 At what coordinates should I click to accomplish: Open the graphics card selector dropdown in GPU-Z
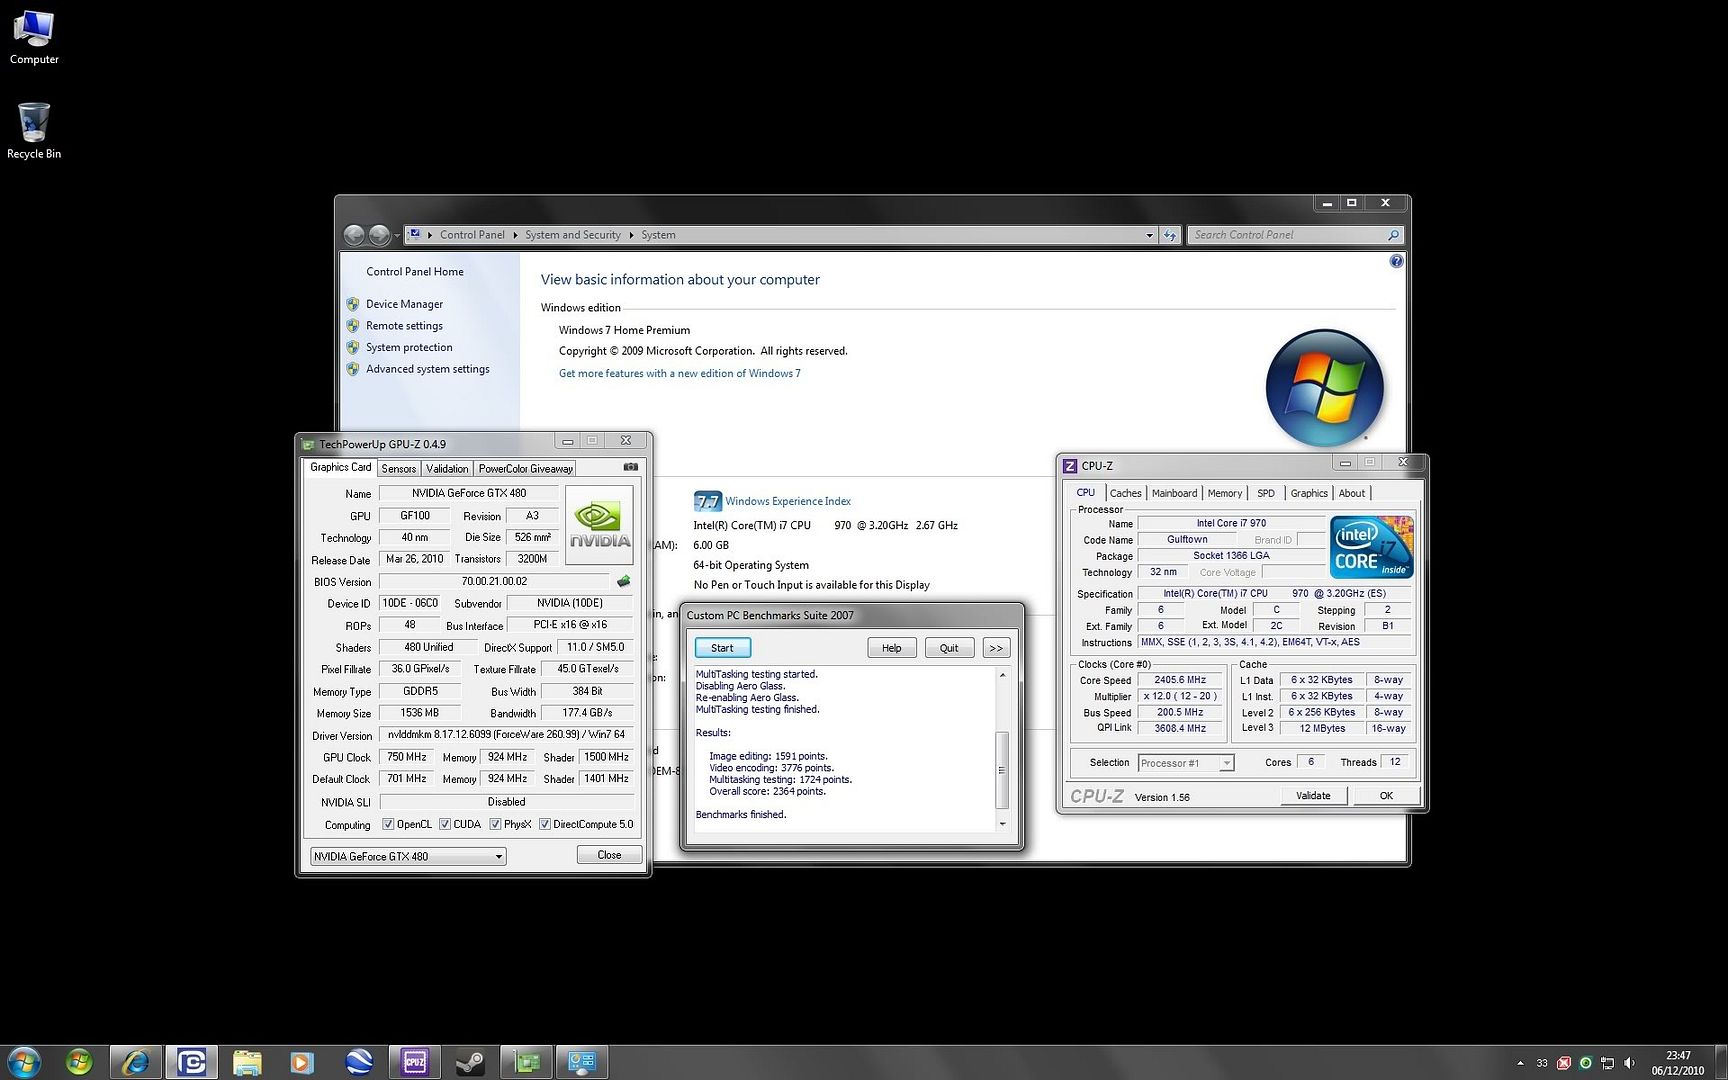pos(499,856)
